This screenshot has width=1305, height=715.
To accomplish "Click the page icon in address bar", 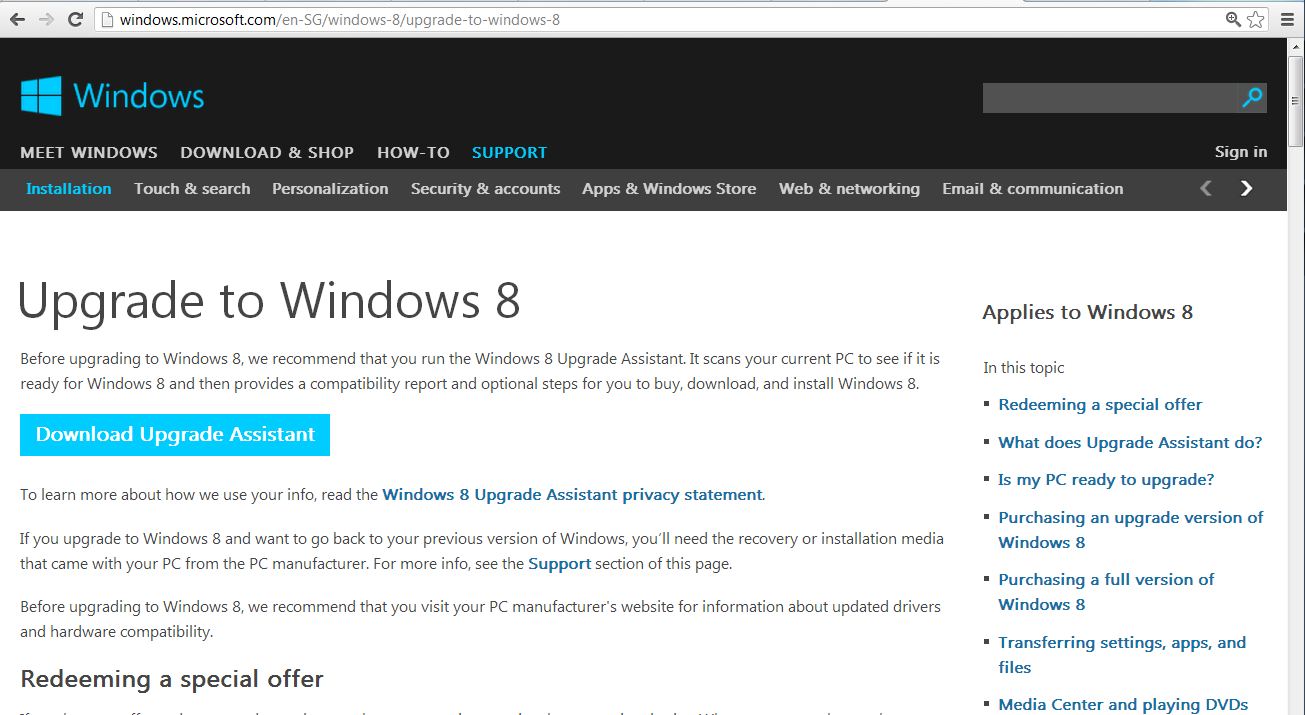I will coord(107,19).
